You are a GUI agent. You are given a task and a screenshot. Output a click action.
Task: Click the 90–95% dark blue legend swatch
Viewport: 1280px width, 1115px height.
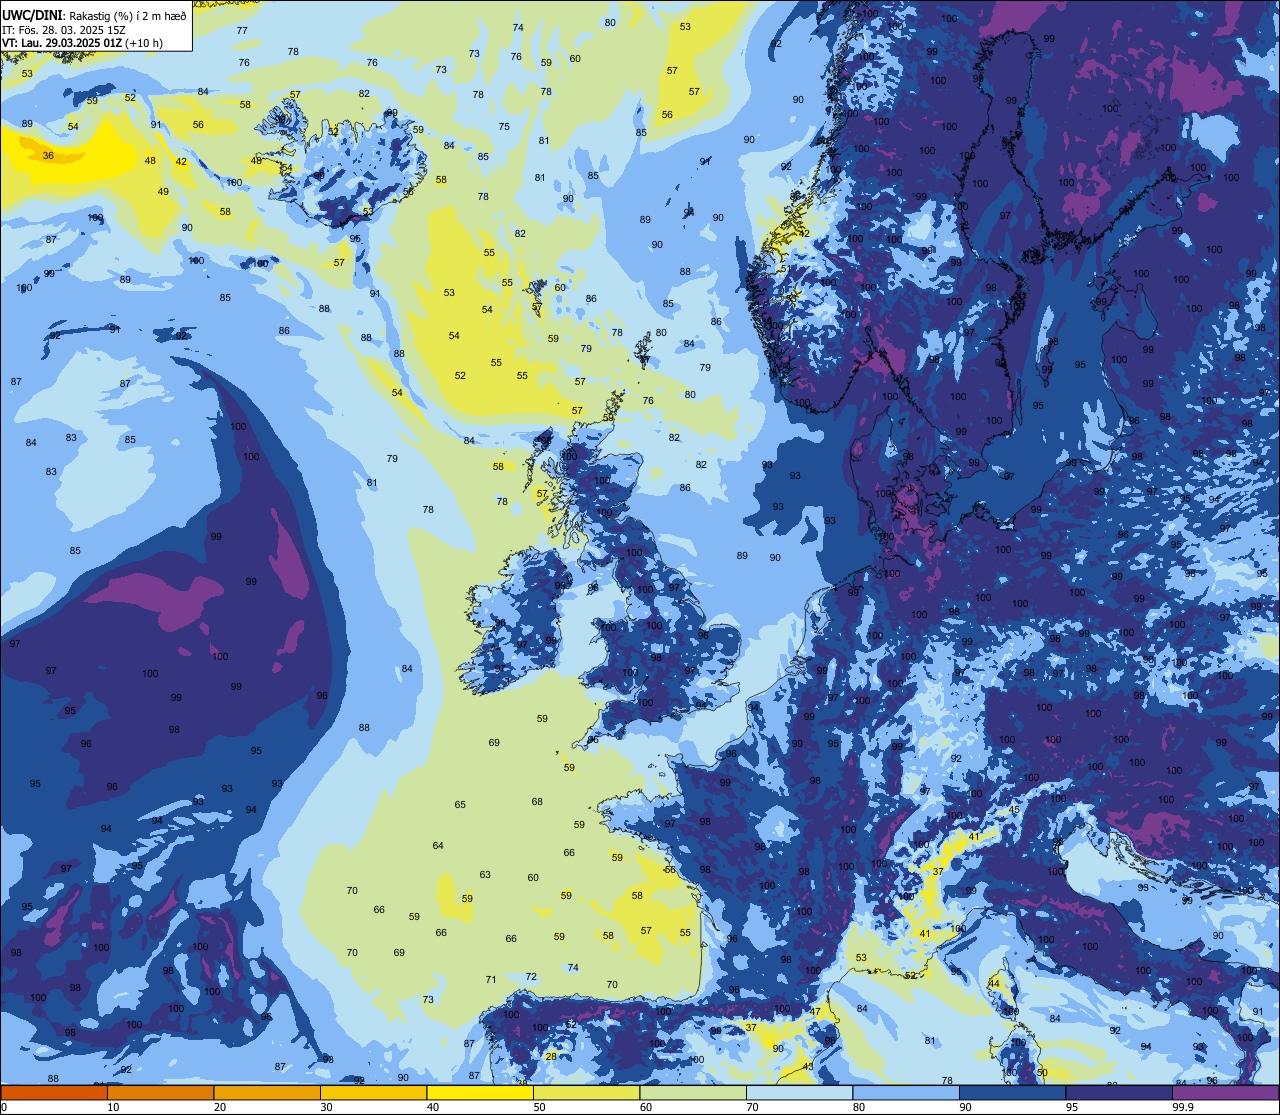[x=1012, y=1092]
